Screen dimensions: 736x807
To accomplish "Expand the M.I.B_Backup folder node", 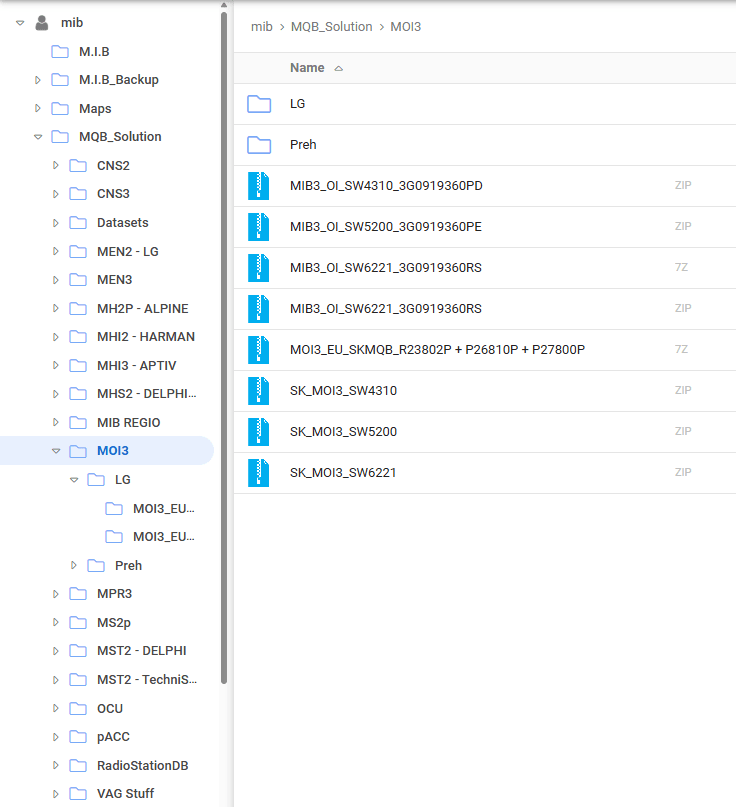I will [38, 80].
